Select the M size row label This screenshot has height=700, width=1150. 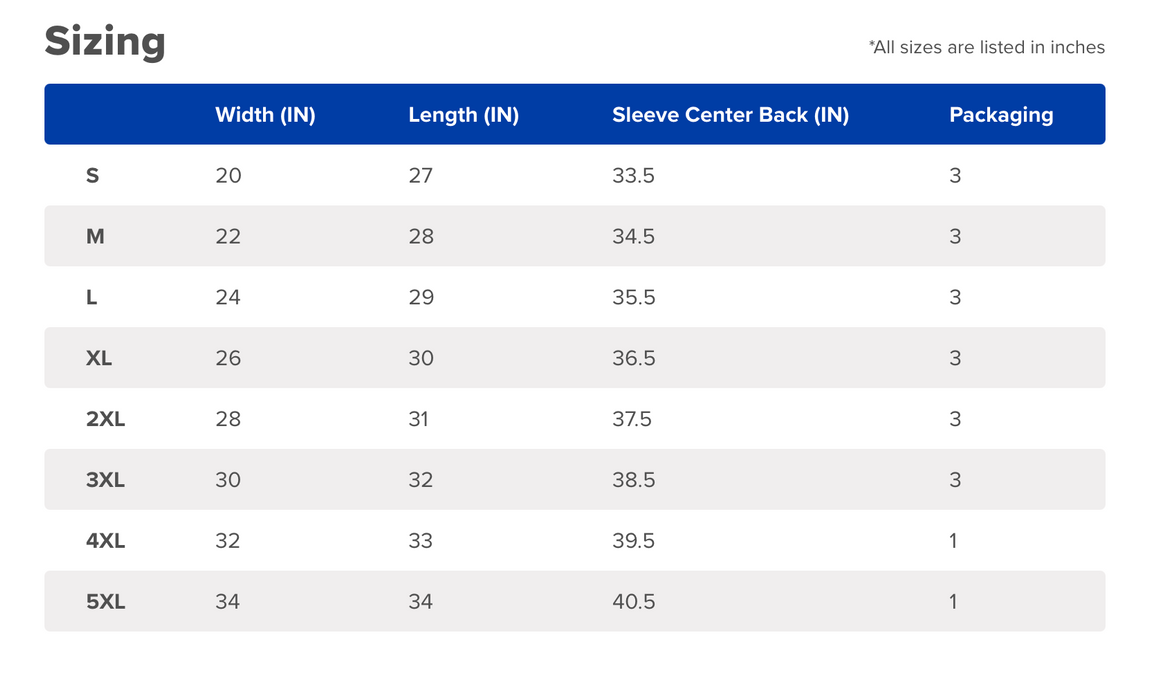point(95,237)
